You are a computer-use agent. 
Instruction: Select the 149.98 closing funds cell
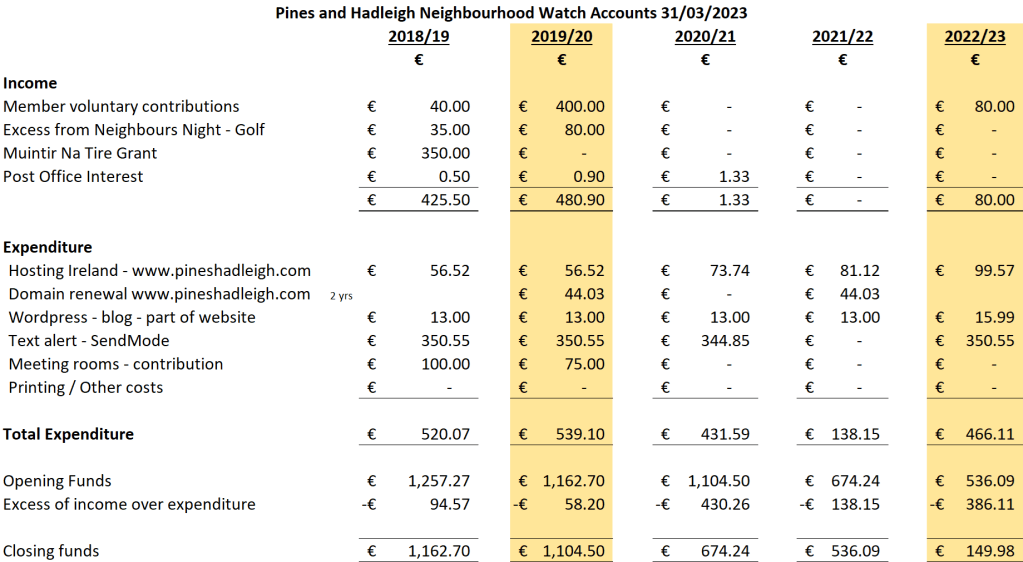988,550
